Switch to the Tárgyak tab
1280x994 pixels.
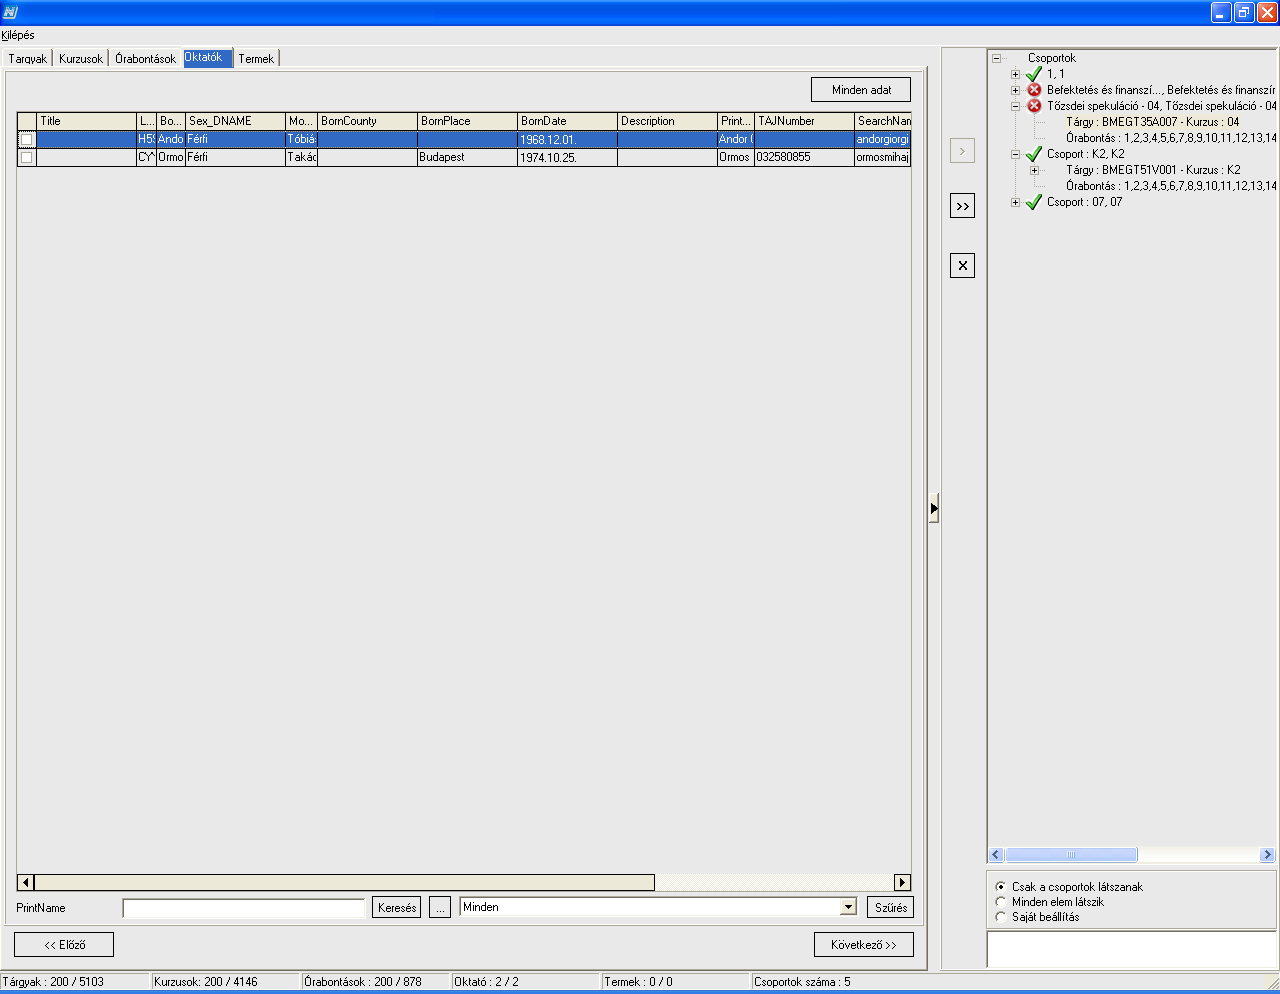(28, 59)
